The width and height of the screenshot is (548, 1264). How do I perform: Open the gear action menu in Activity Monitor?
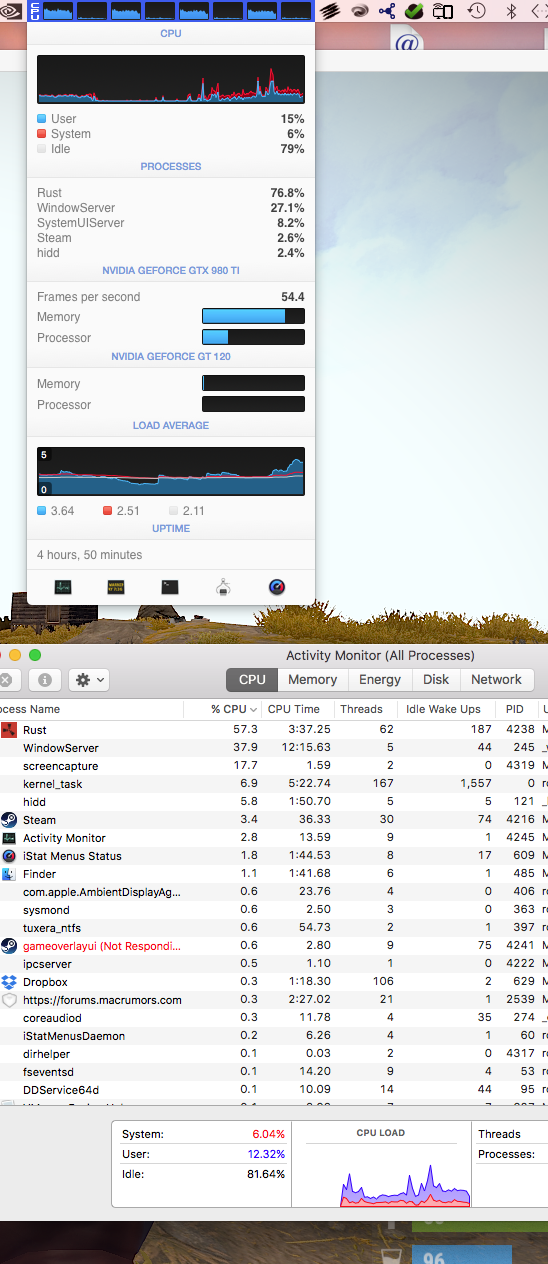tap(88, 680)
